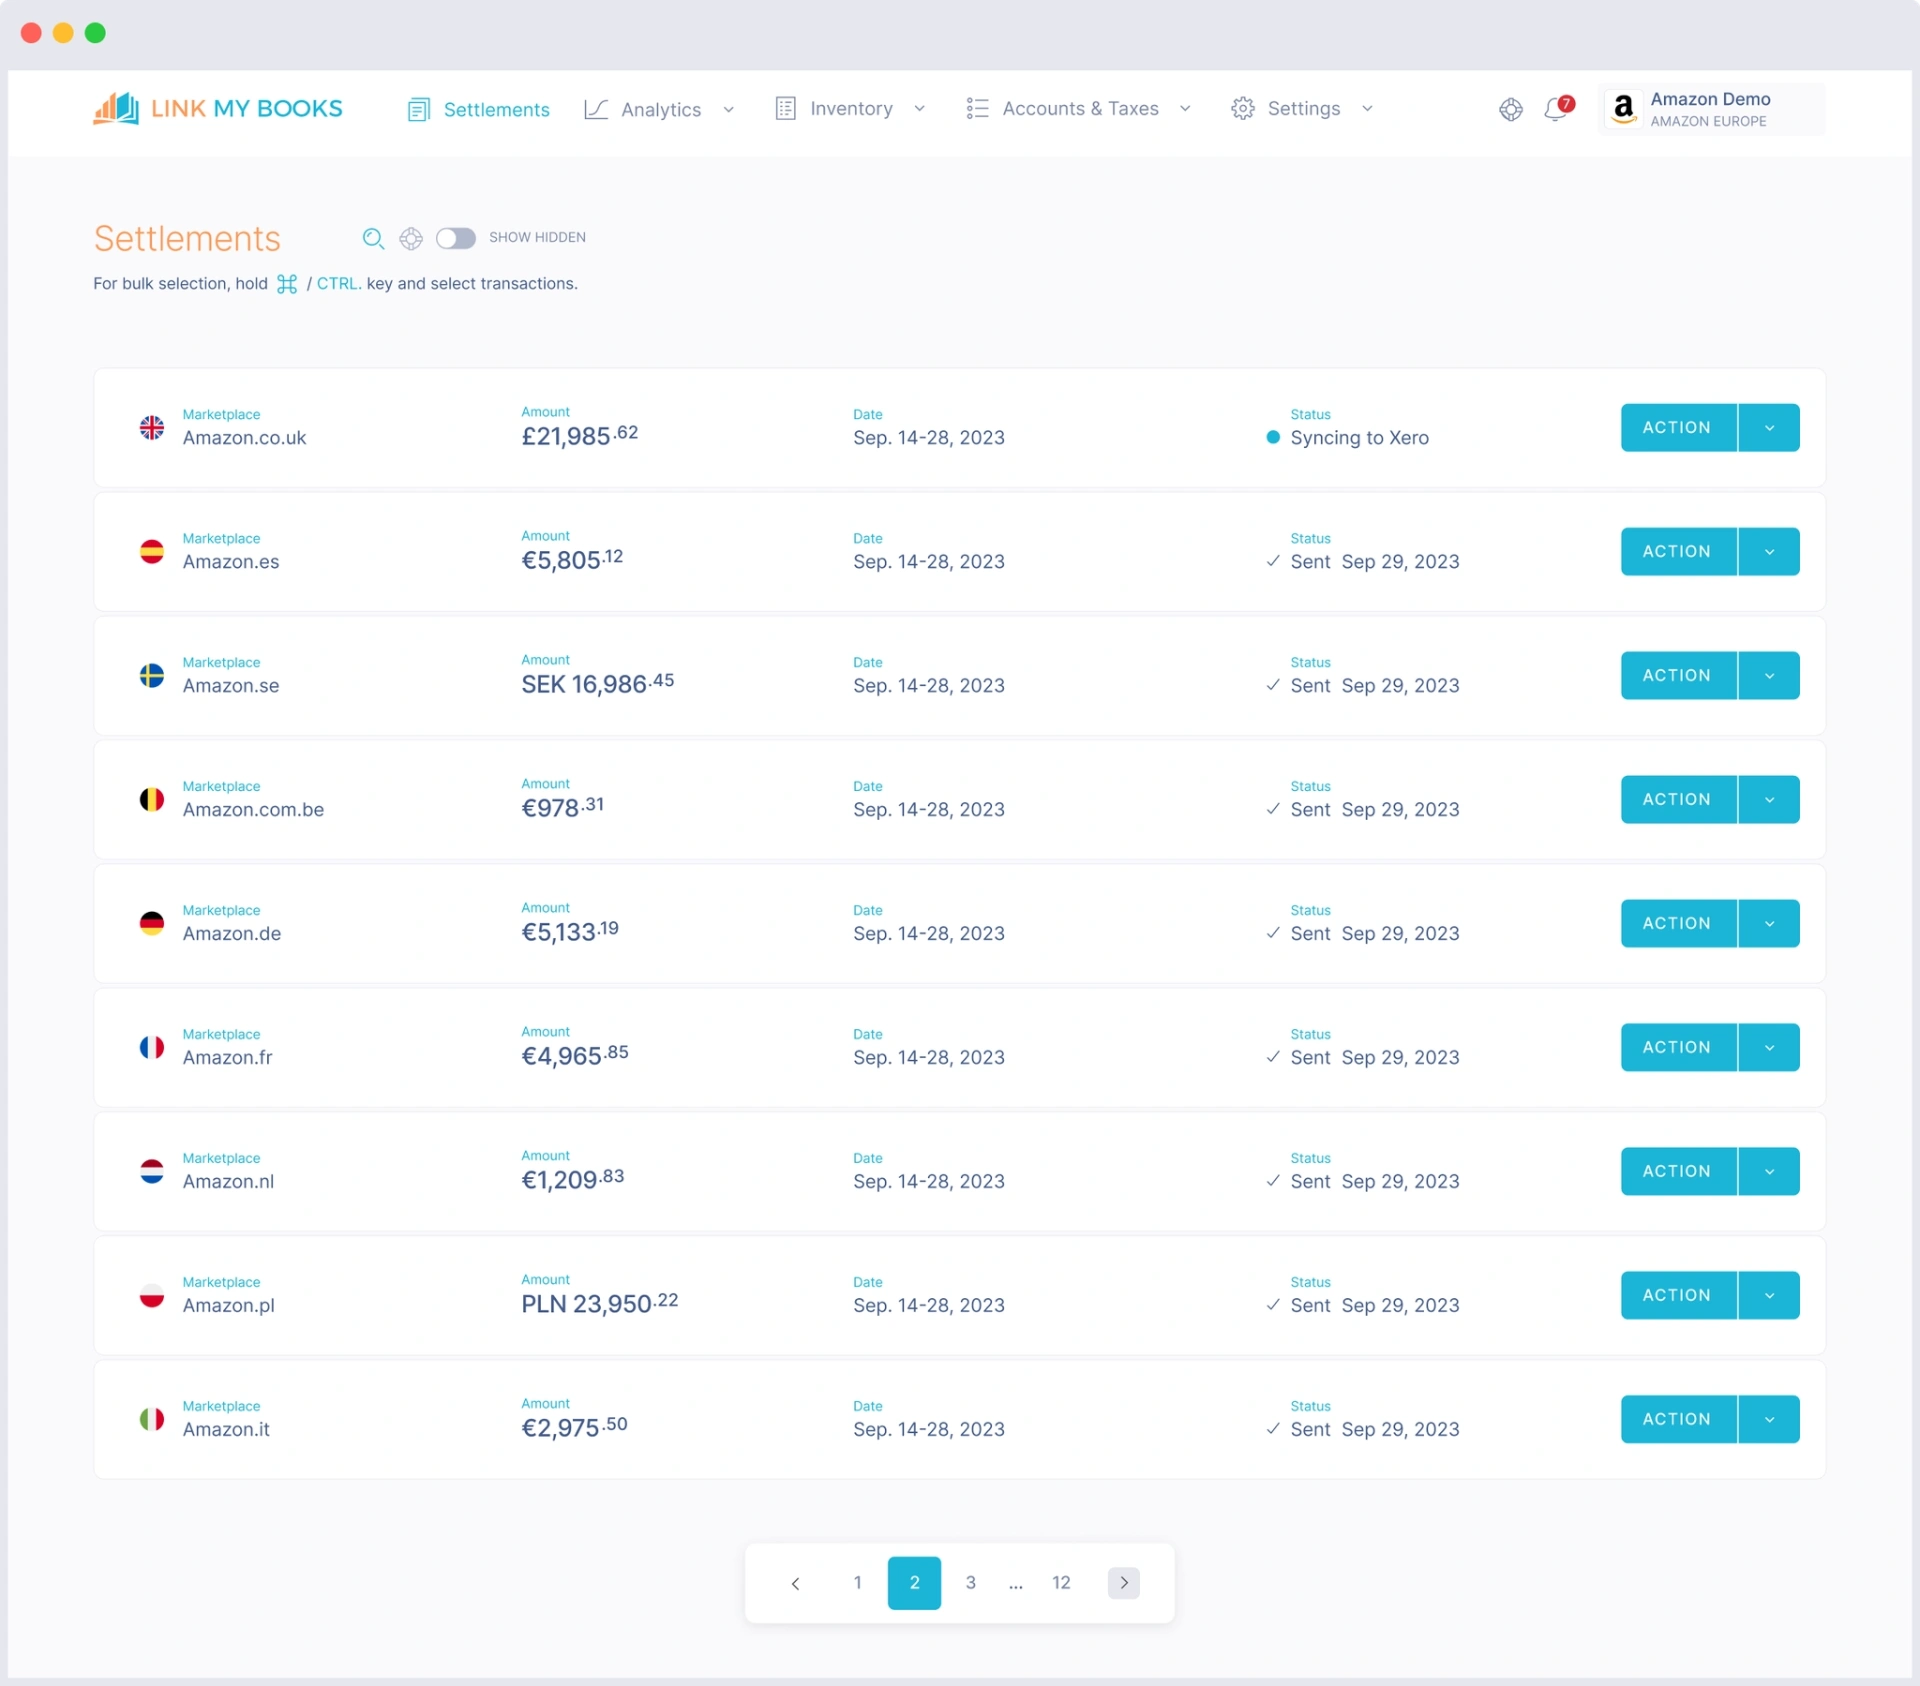The height and width of the screenshot is (1686, 1920).
Task: Click the Link My Books logo
Action: pos(218,108)
